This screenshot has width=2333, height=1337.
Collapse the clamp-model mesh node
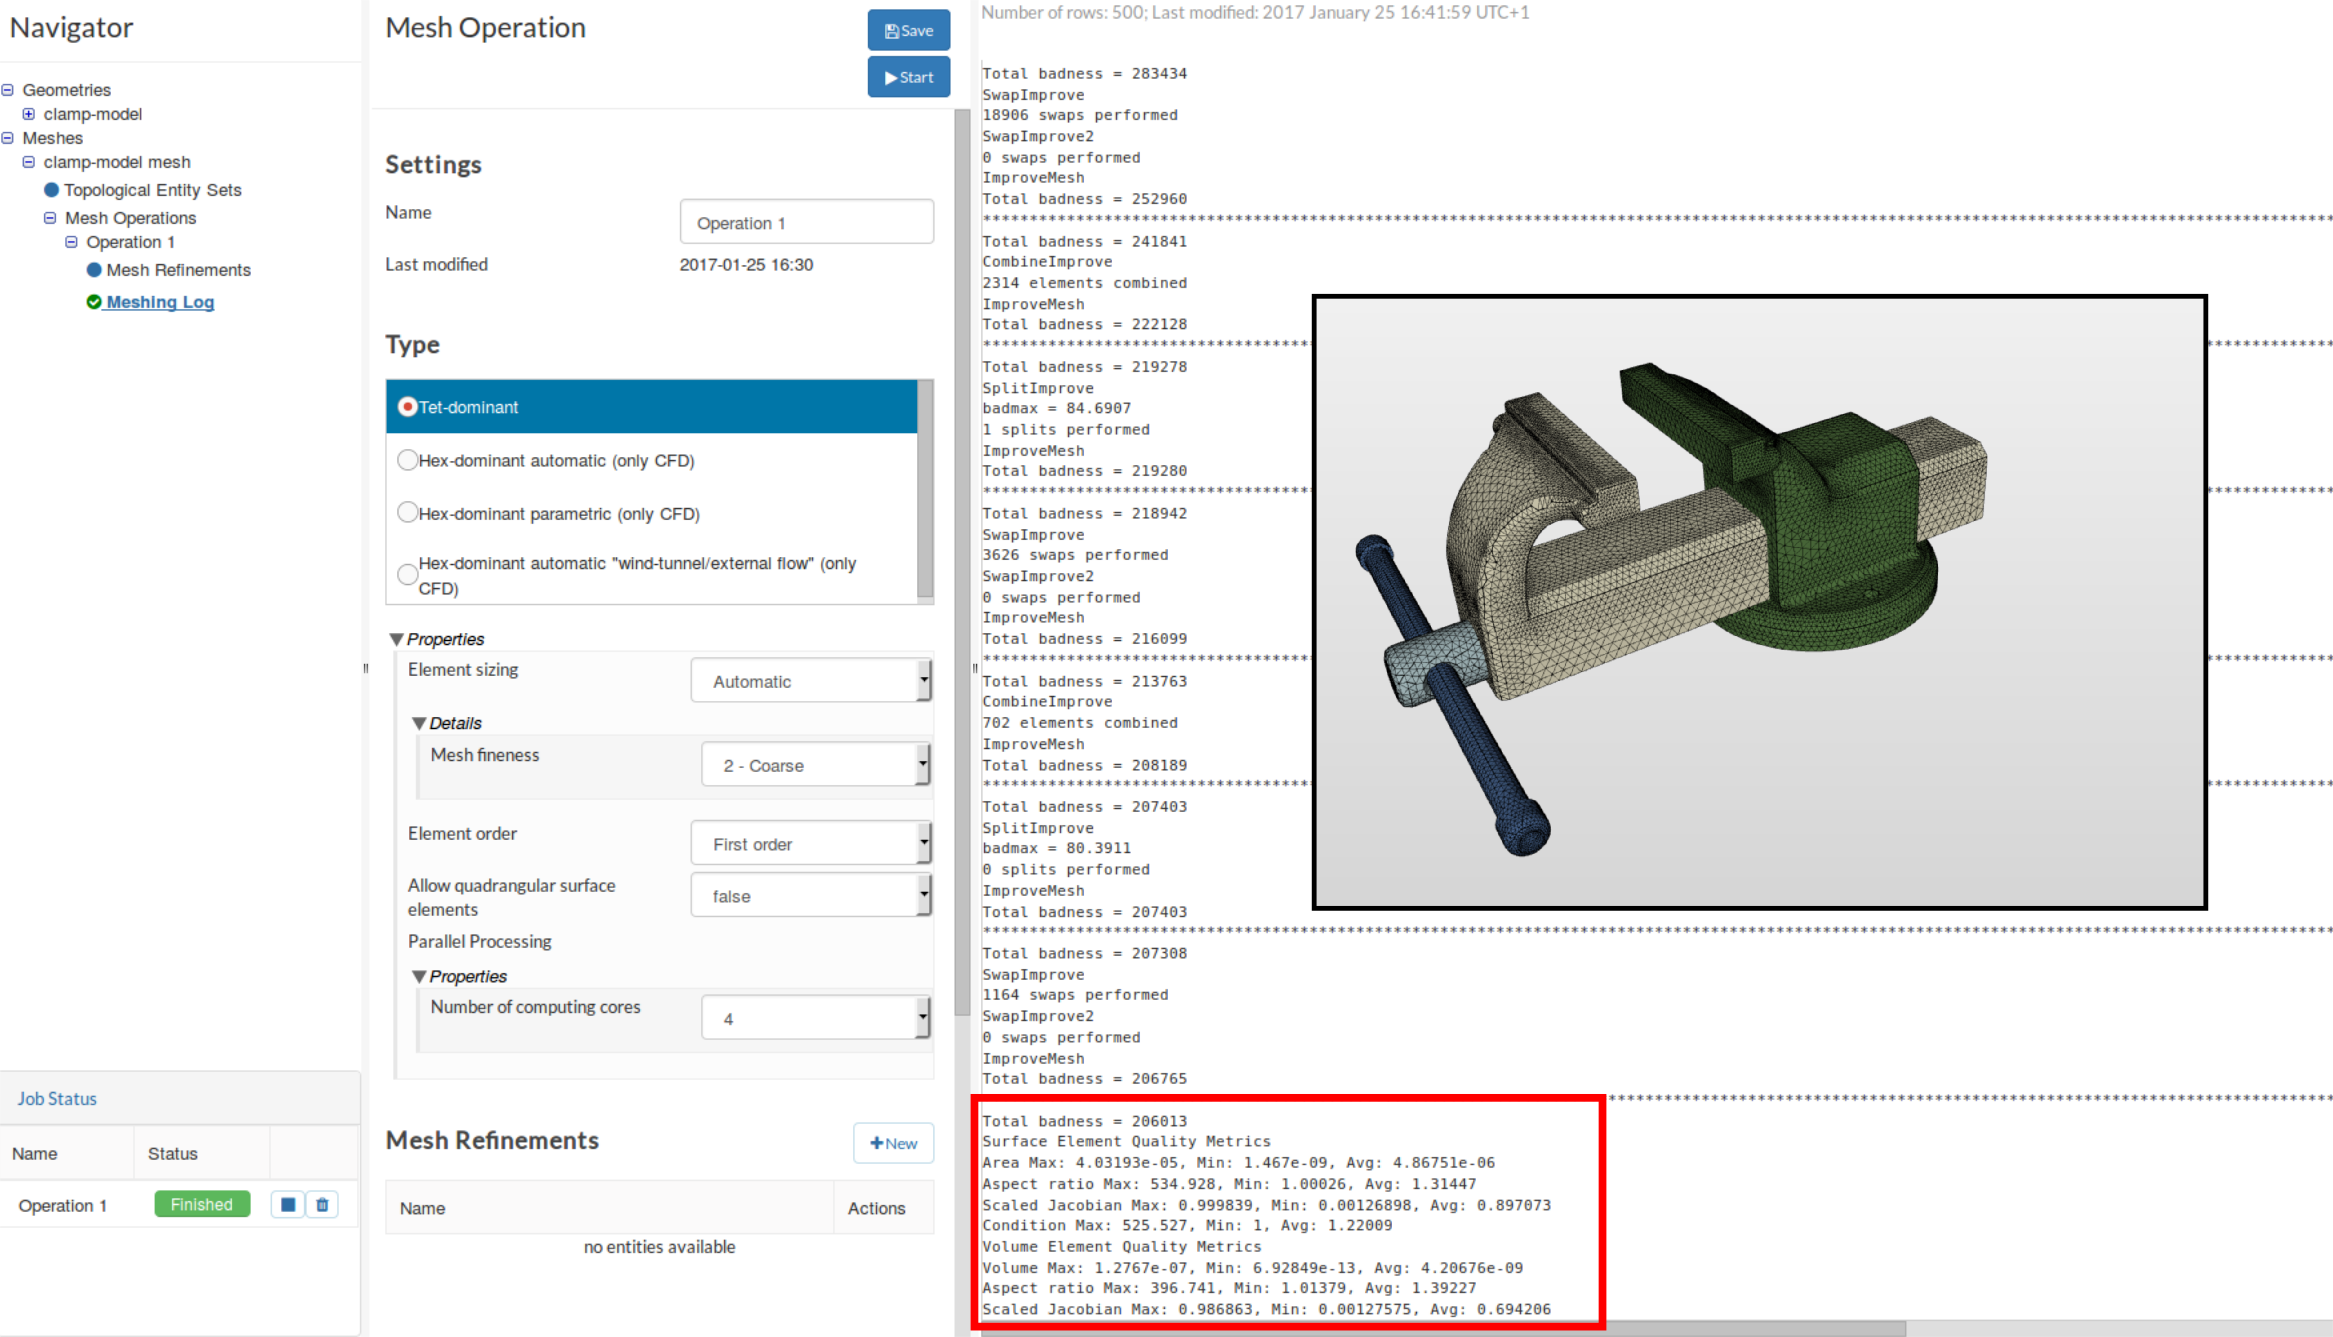coord(29,162)
